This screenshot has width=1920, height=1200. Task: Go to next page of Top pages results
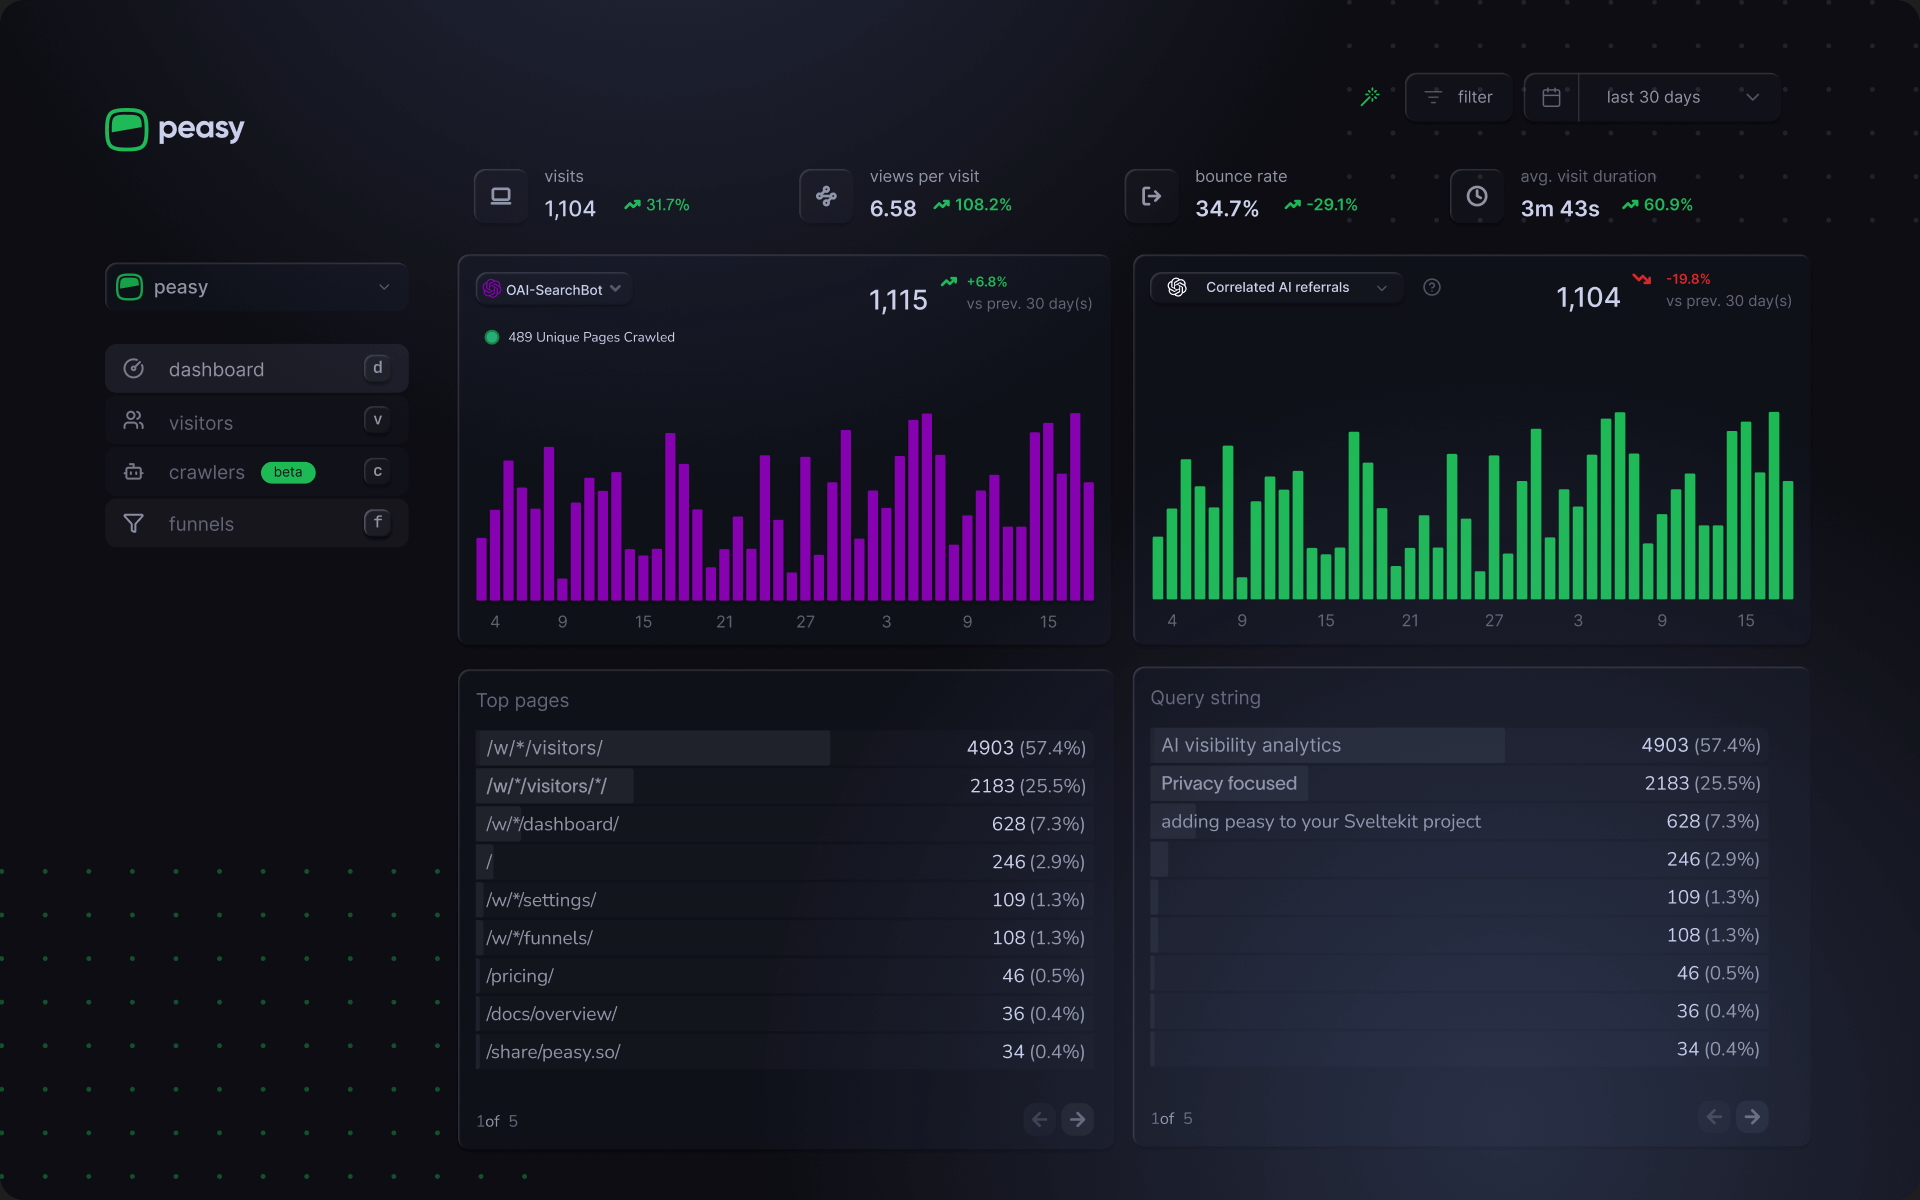pyautogui.click(x=1078, y=1119)
